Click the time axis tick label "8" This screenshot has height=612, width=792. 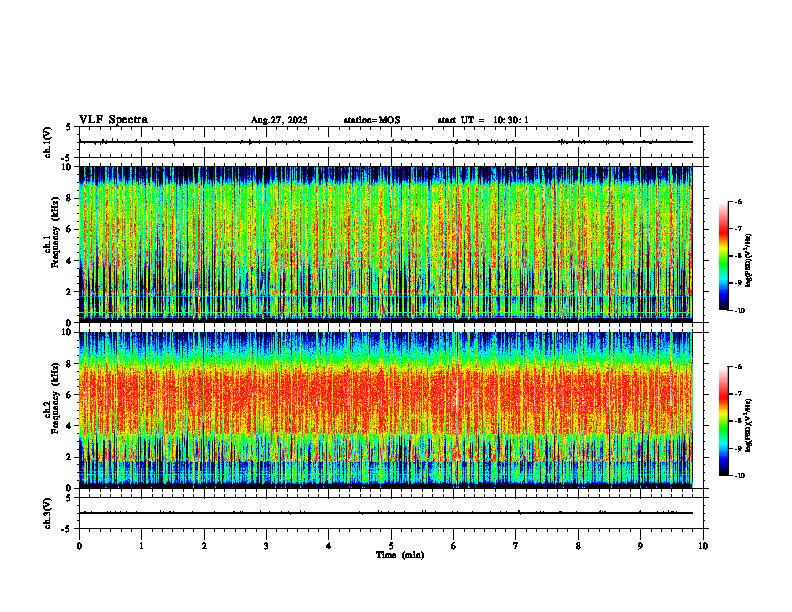578,546
